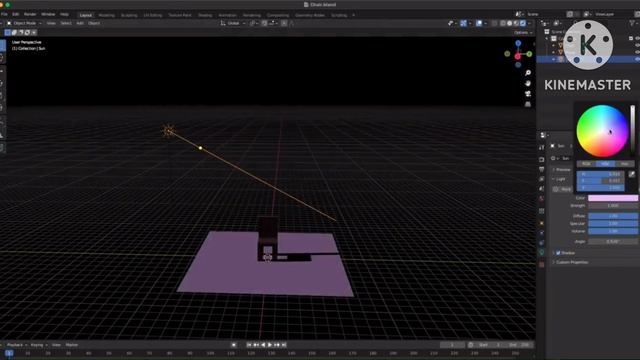Open the World properties tab
Viewport: 640px width, 360px height.
(542, 199)
